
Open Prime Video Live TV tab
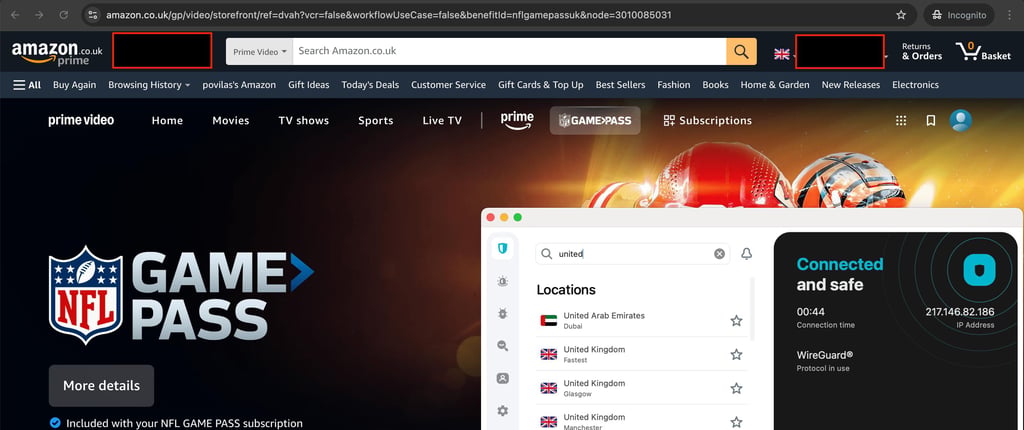click(442, 120)
